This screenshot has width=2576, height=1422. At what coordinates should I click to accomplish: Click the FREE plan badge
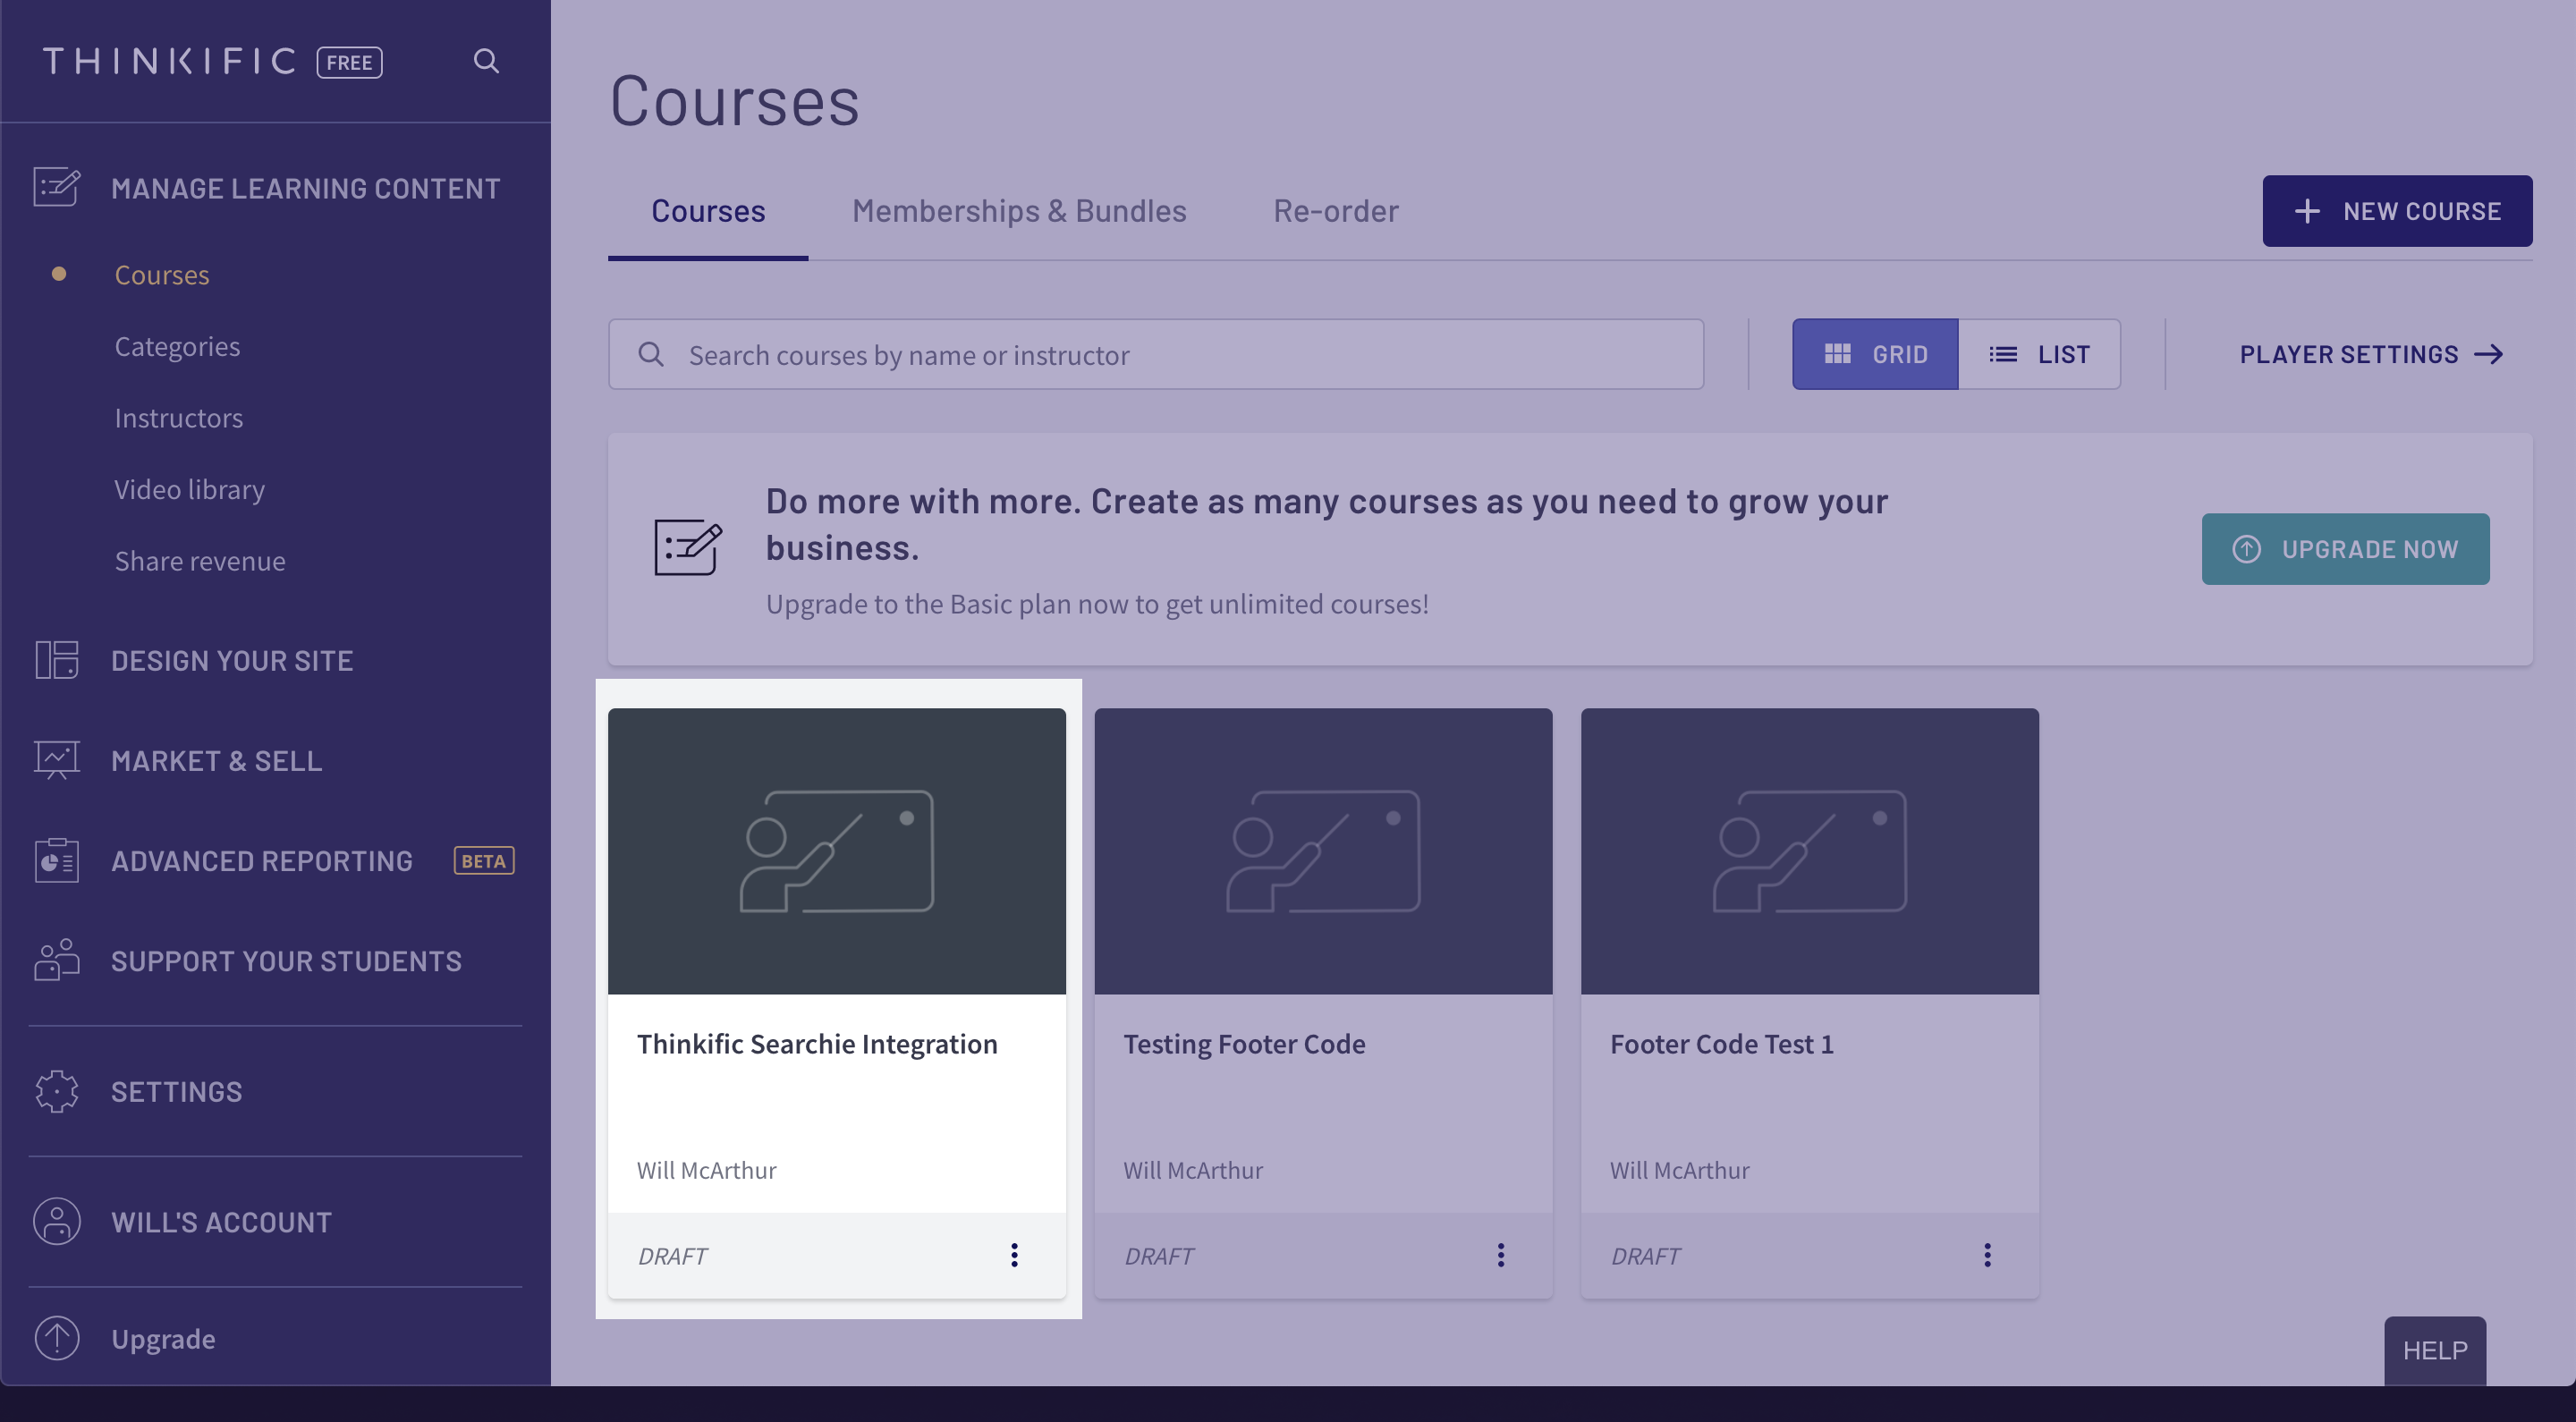(349, 62)
